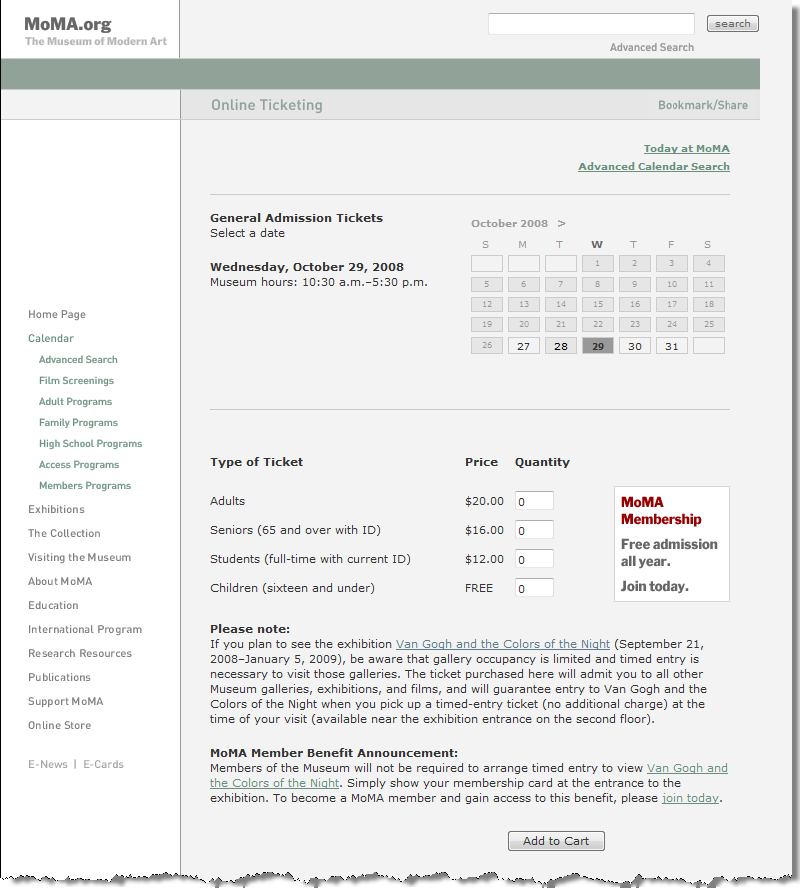
Task: Open International Program in the sidebar
Action: point(85,629)
